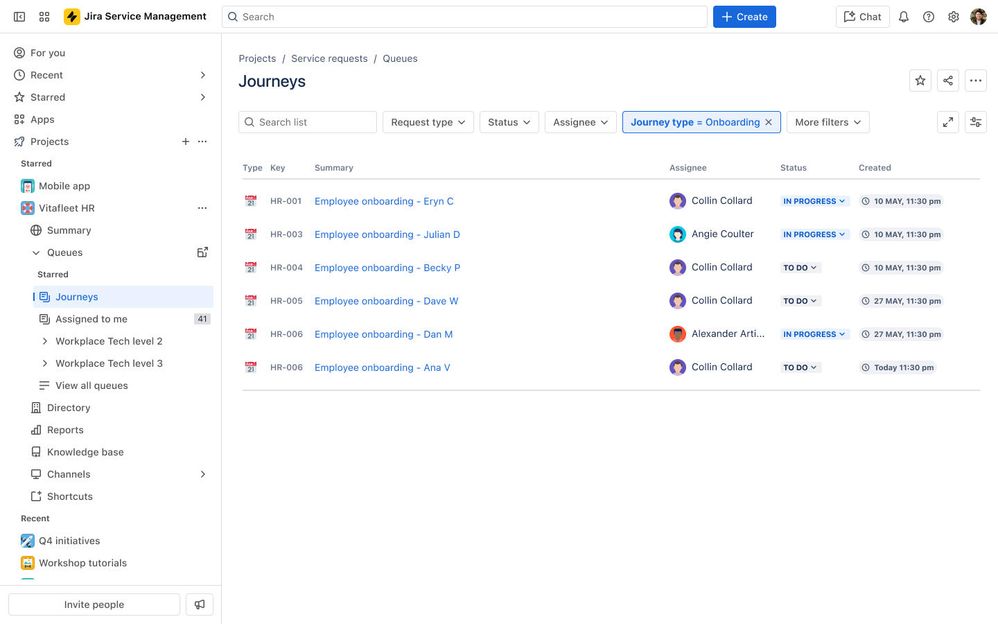Sort by the Summary column header

[334, 167]
